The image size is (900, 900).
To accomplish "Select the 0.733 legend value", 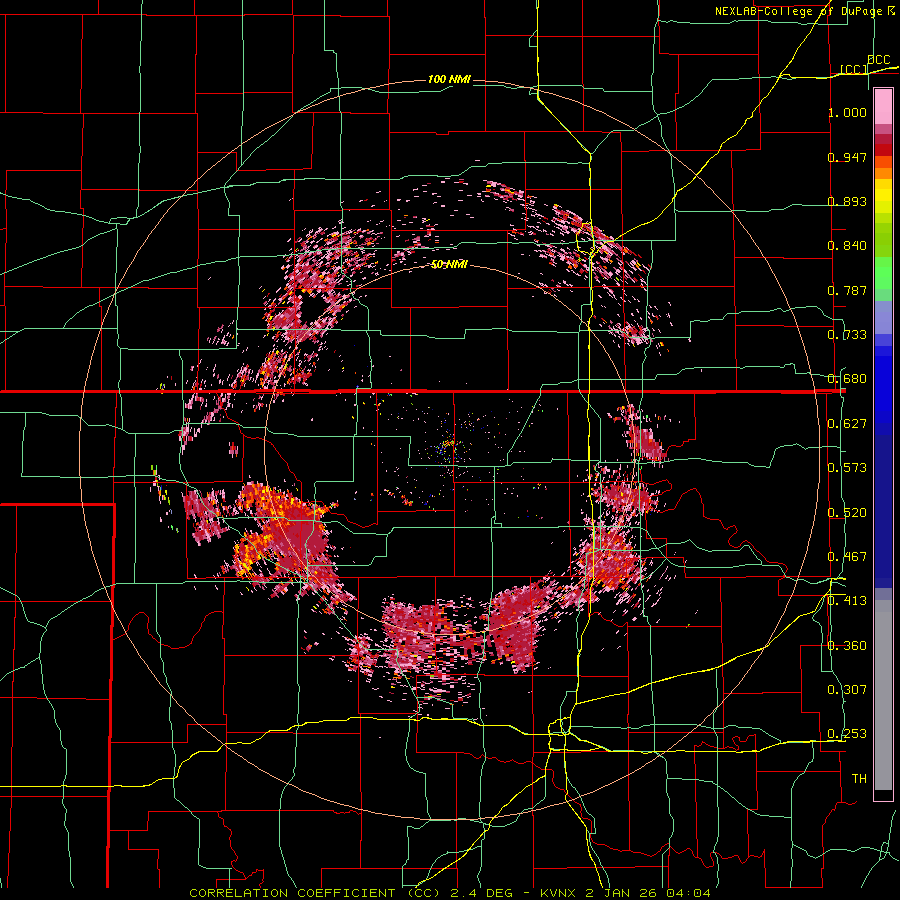I will [847, 335].
